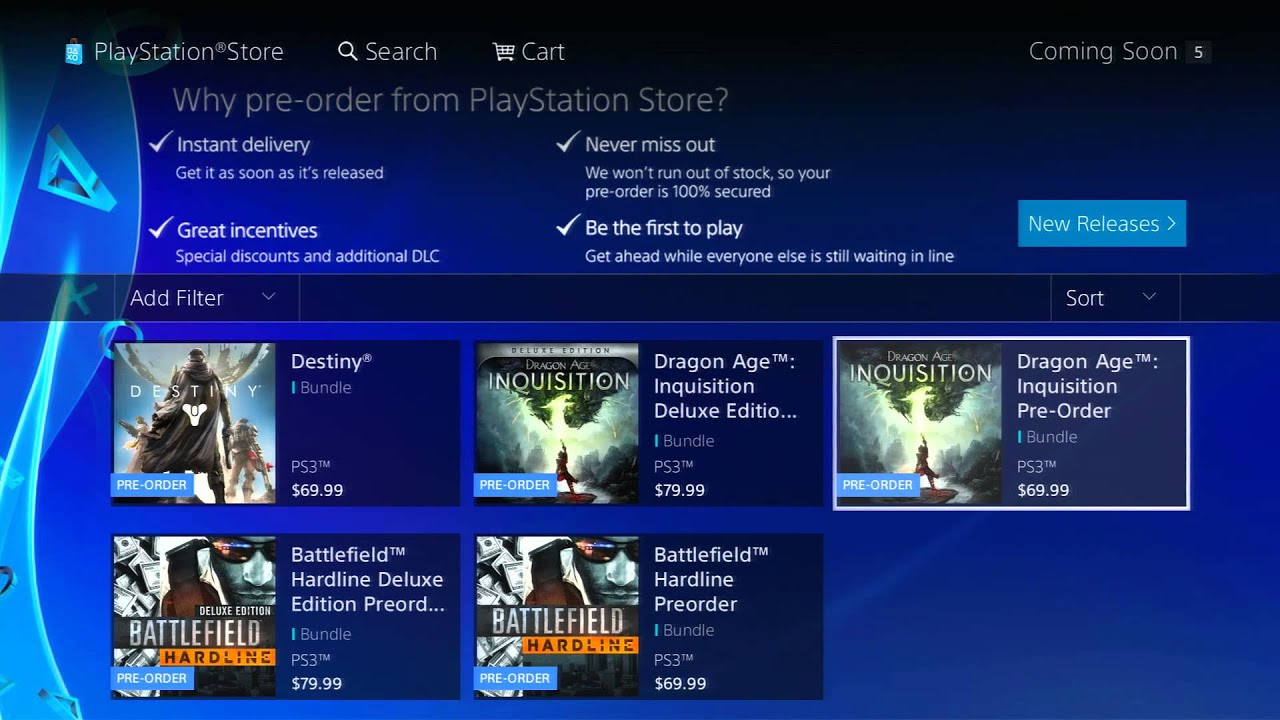Screen dimensions: 1280x720
Task: Click the PlayStation Store bag icon
Action: (x=74, y=52)
